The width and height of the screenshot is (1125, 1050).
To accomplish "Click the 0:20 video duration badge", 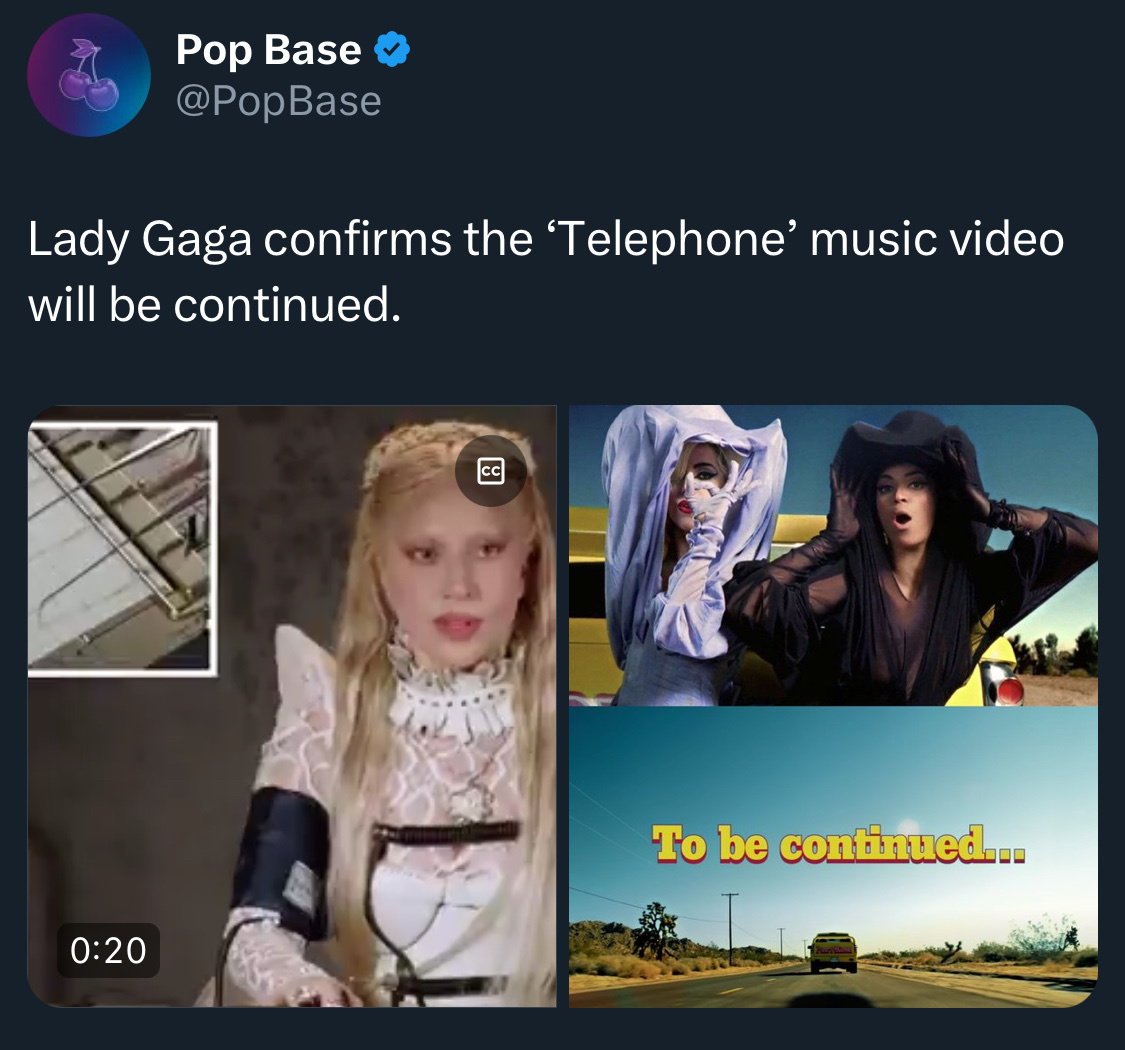I will (x=108, y=950).
